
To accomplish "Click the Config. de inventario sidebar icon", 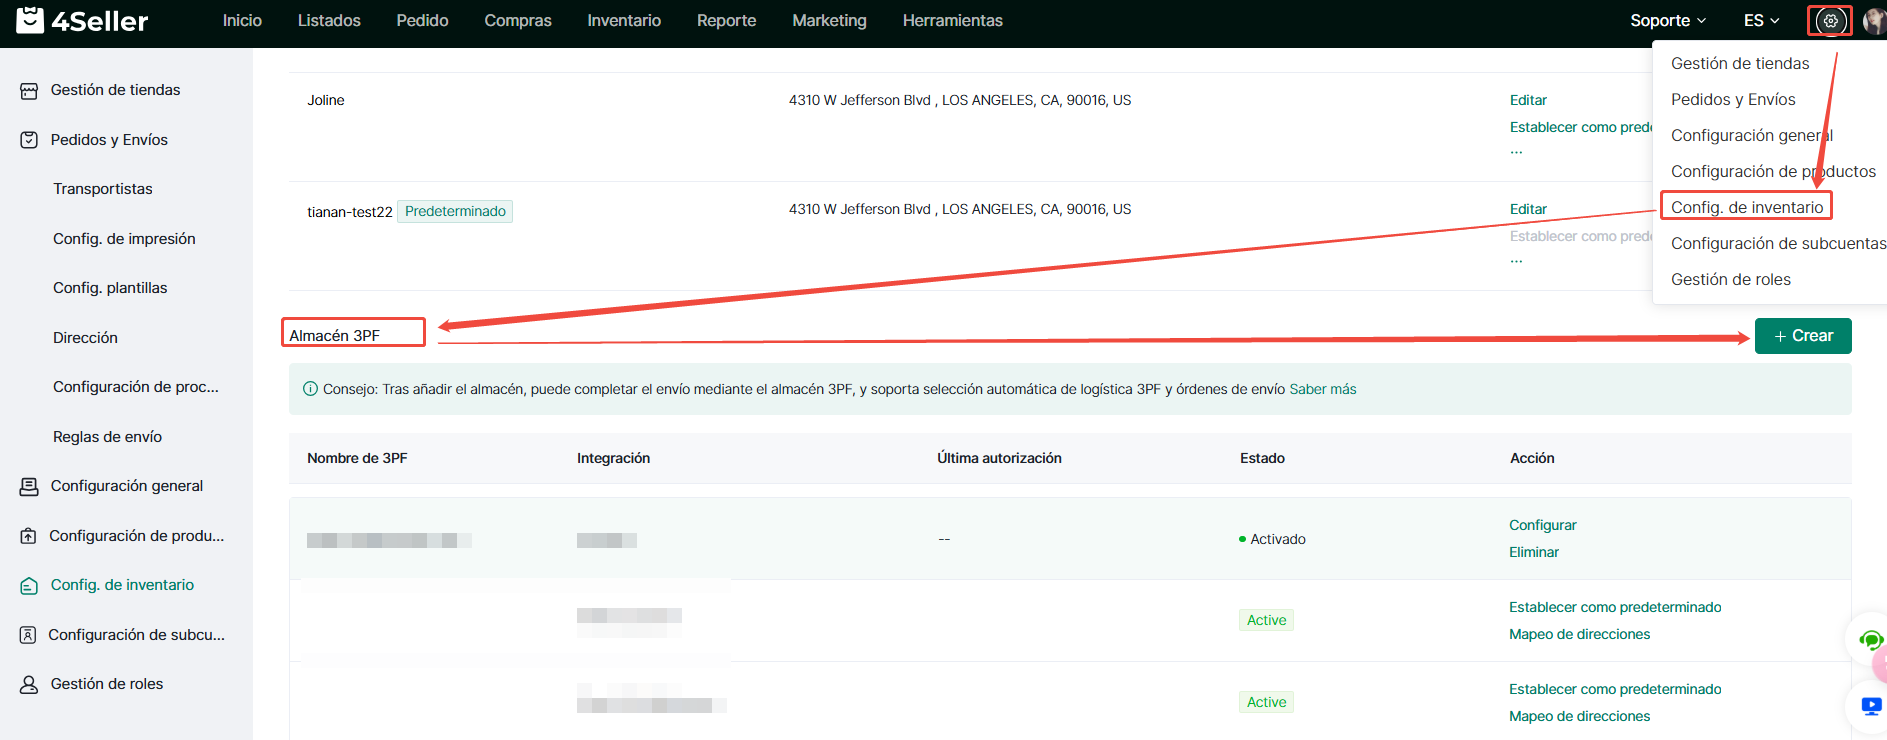I will (29, 586).
